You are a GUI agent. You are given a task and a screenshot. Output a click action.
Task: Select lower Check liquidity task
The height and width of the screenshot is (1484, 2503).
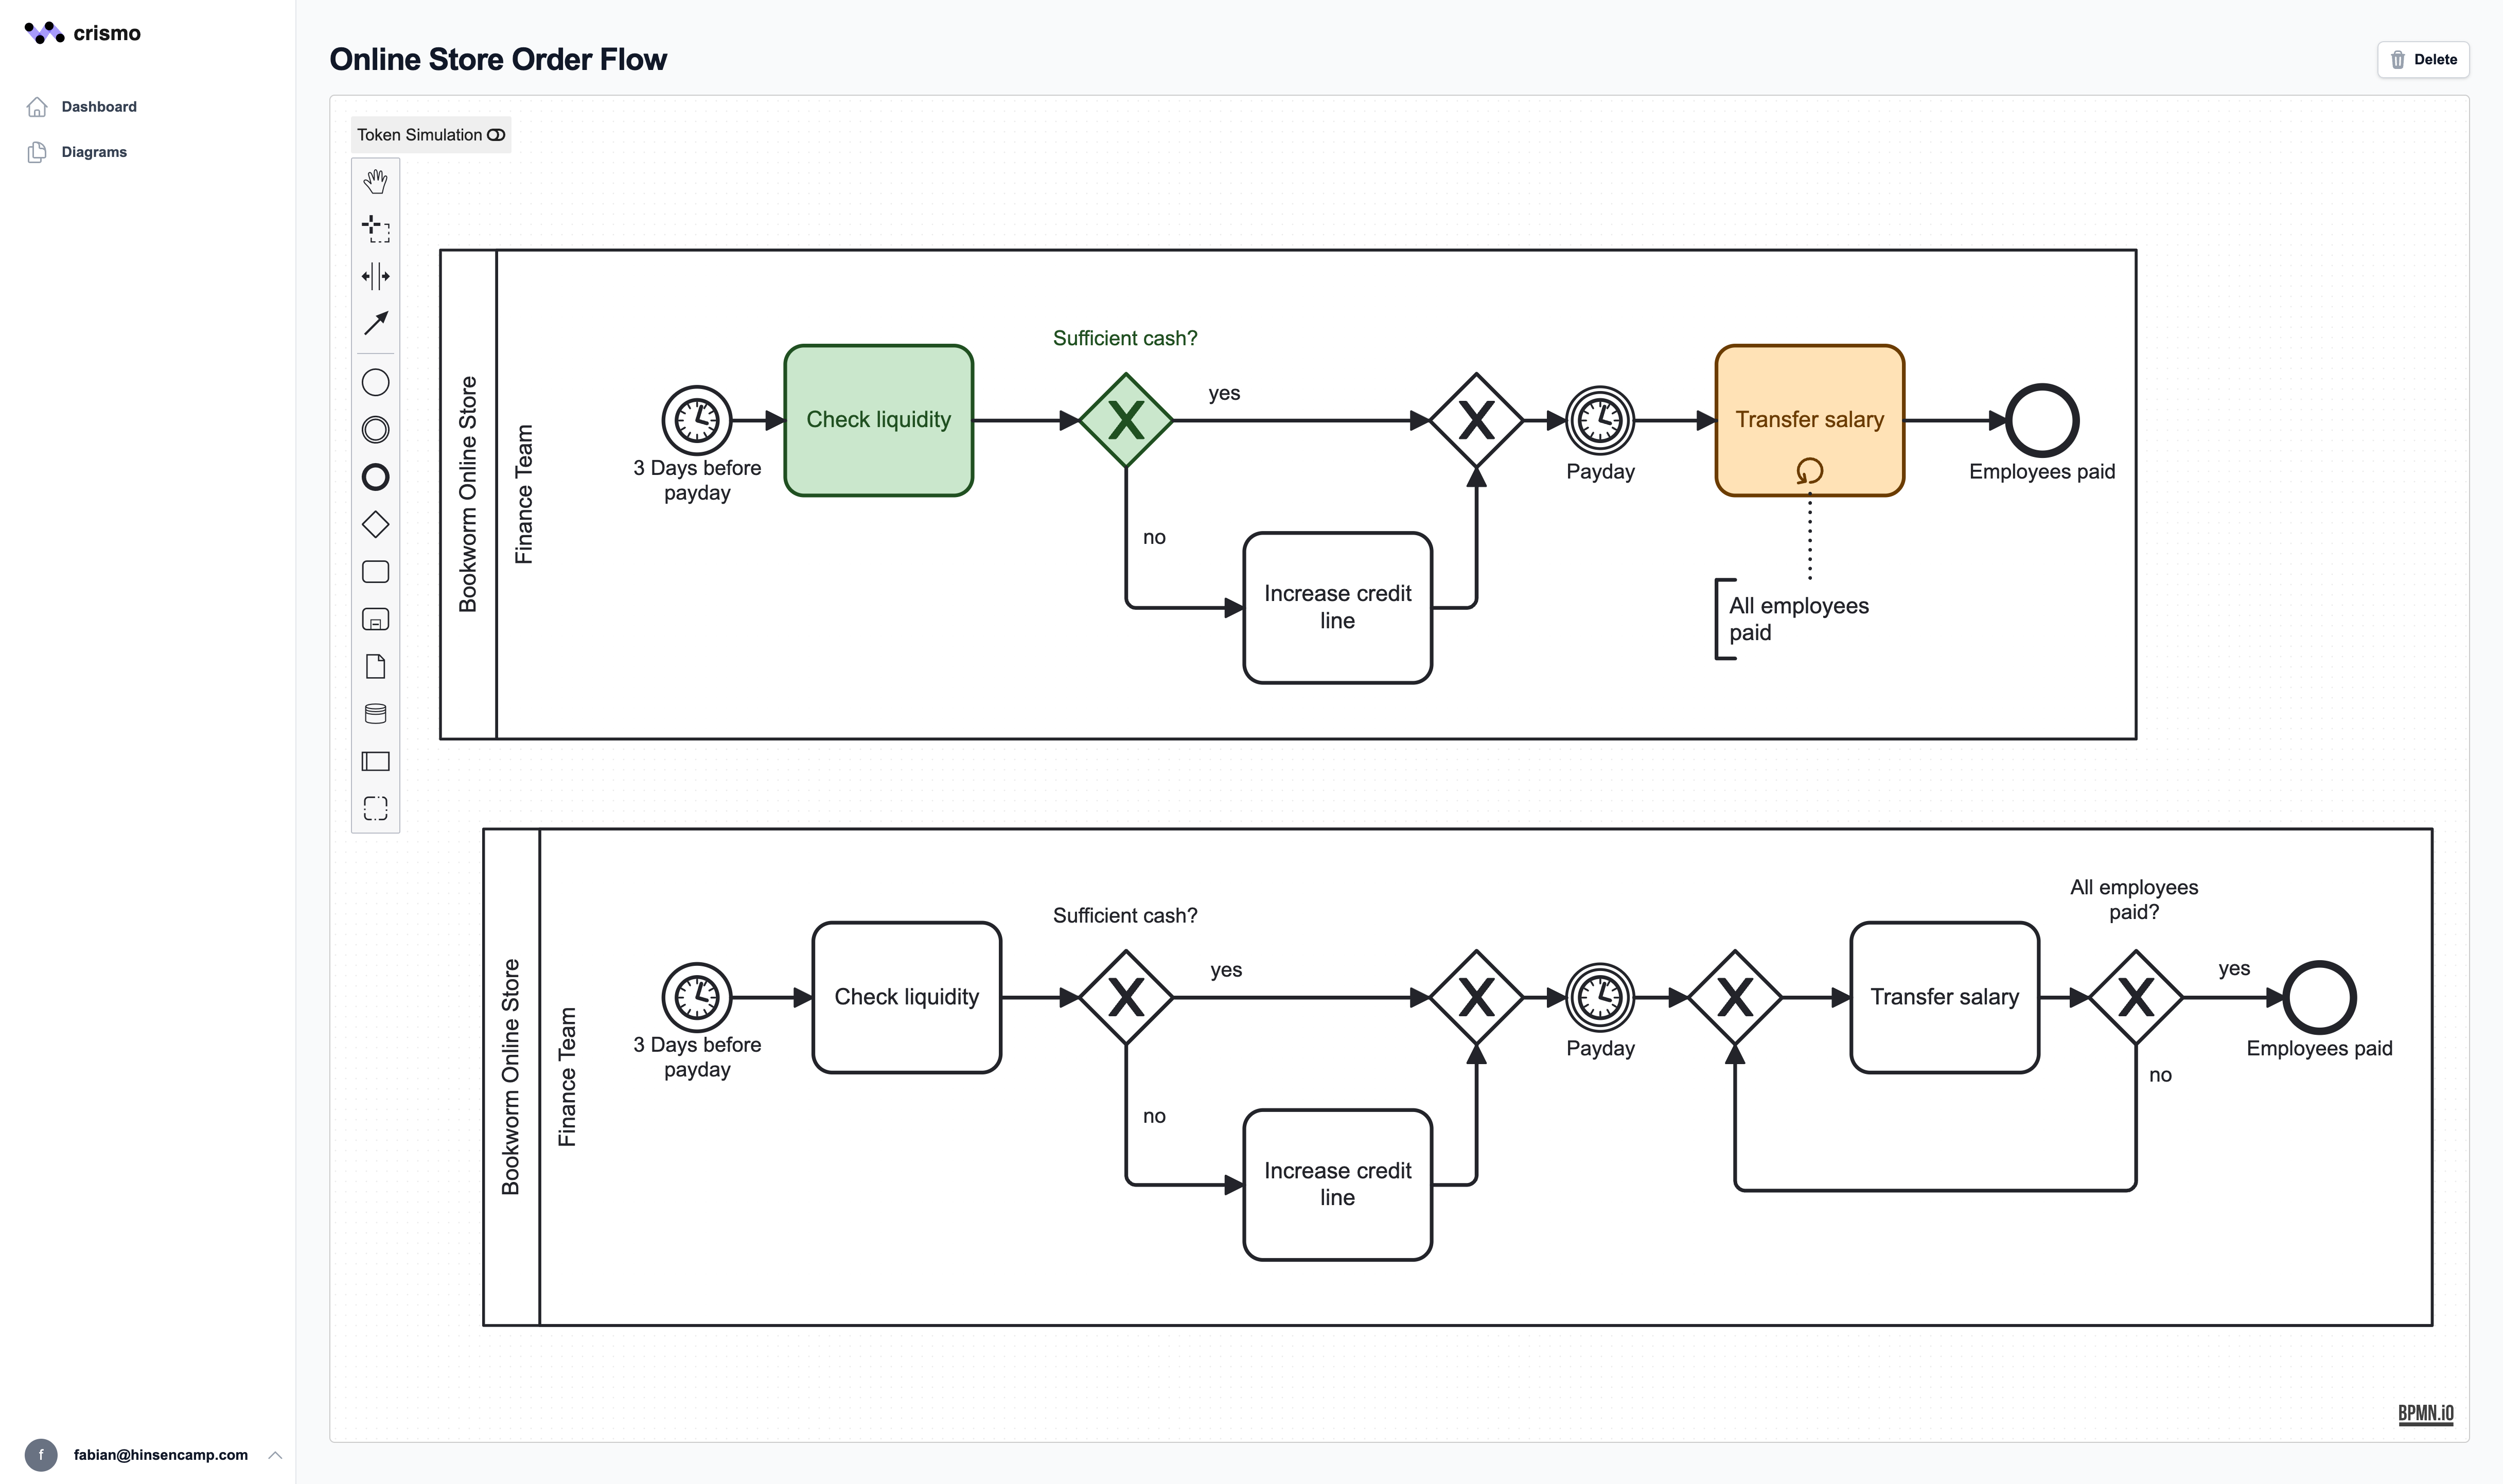pyautogui.click(x=907, y=997)
